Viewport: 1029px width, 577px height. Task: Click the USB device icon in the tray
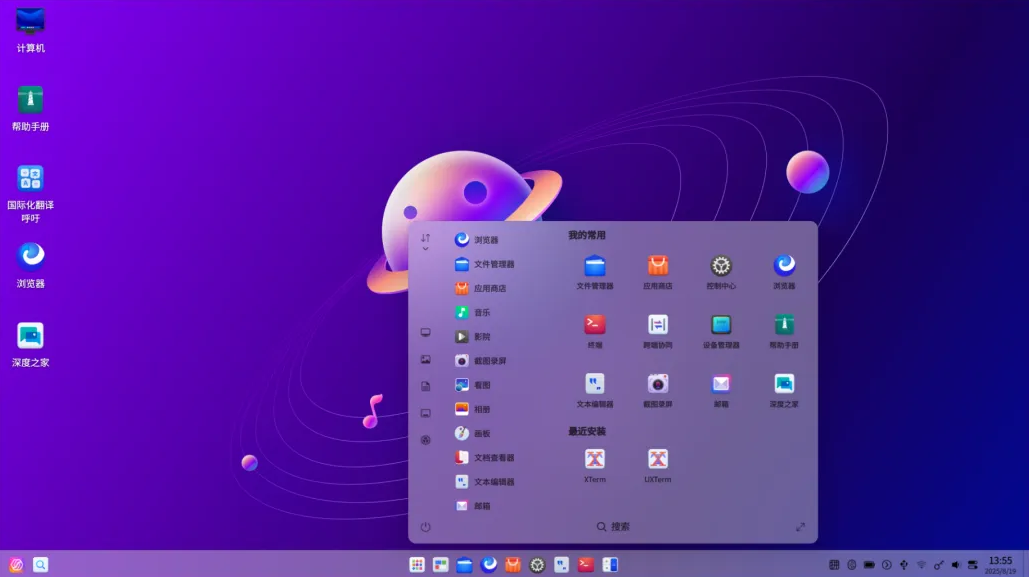point(904,565)
